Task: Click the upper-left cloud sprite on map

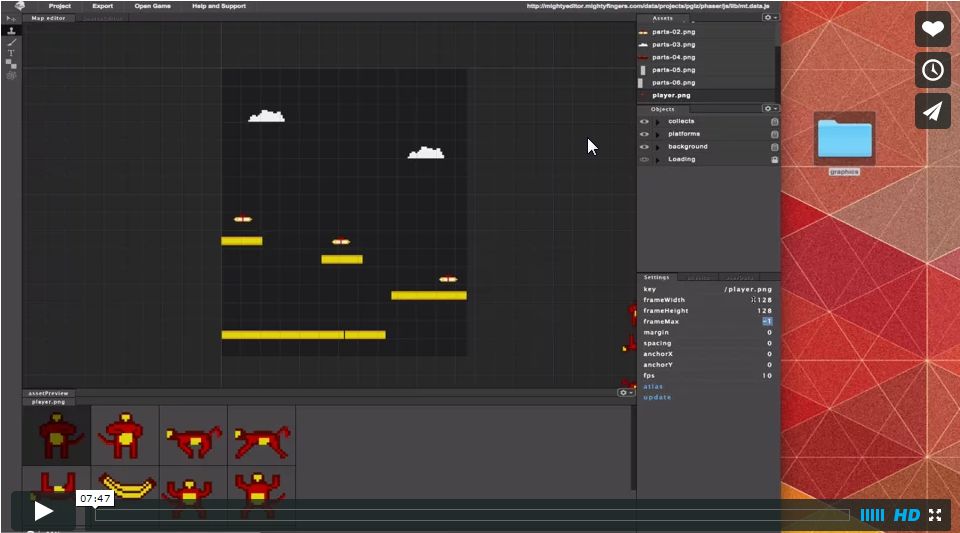Action: (266, 116)
